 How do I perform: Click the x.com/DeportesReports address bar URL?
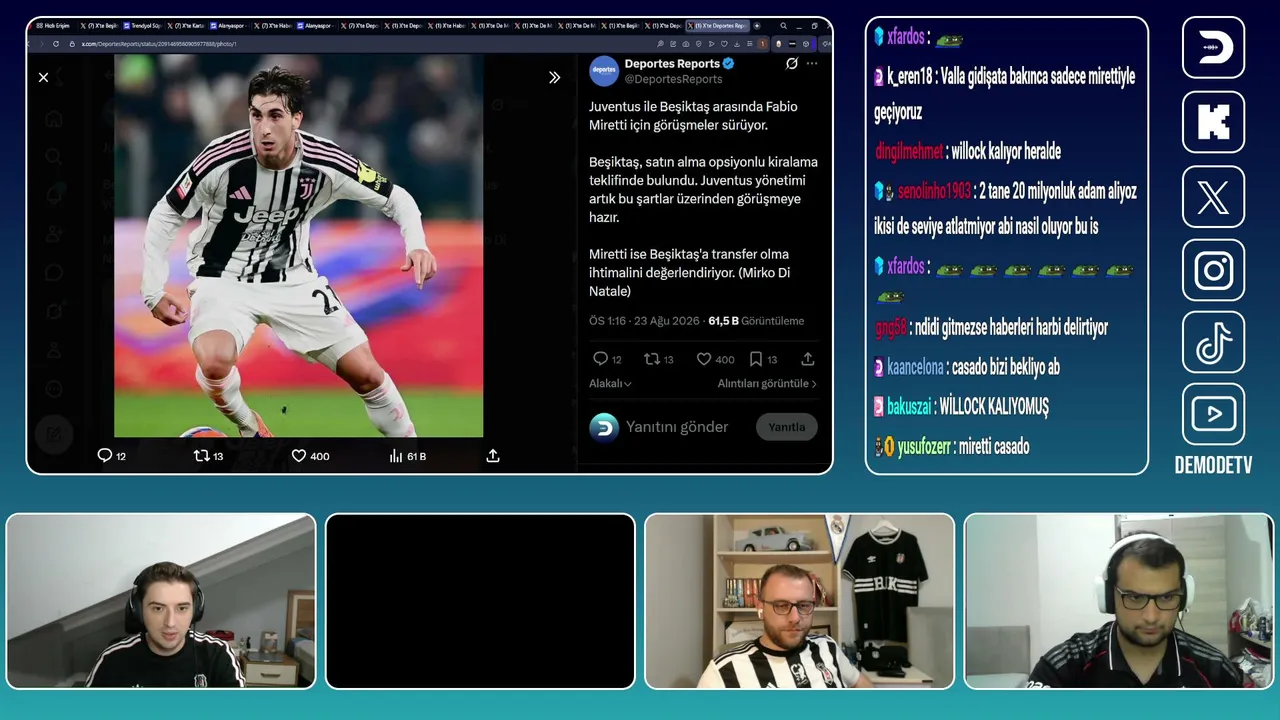[x=160, y=44]
